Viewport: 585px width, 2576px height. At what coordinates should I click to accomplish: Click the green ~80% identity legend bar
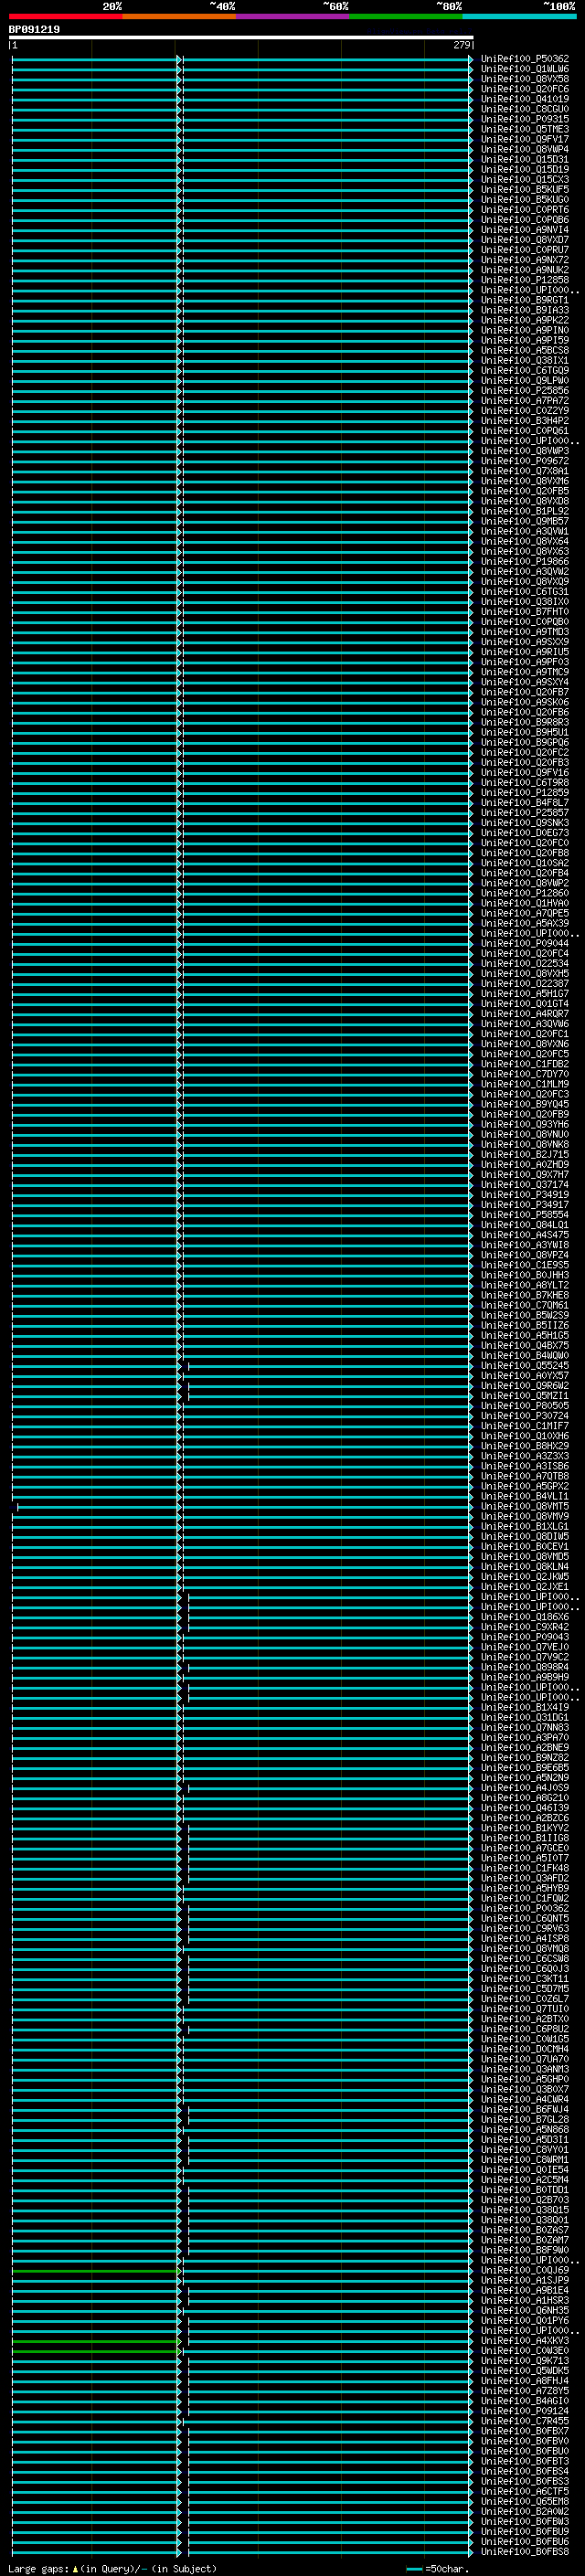coord(406,16)
